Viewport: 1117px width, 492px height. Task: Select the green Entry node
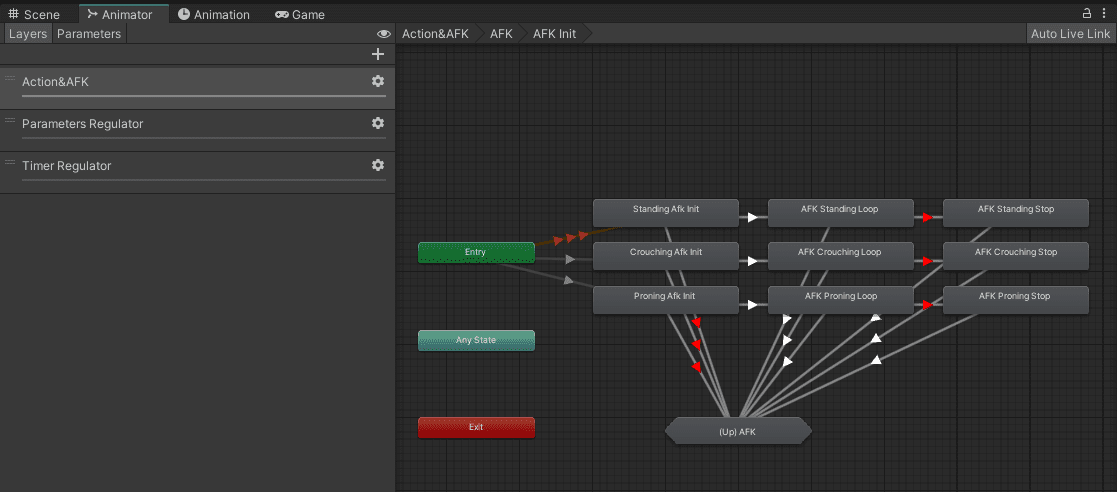pos(476,253)
